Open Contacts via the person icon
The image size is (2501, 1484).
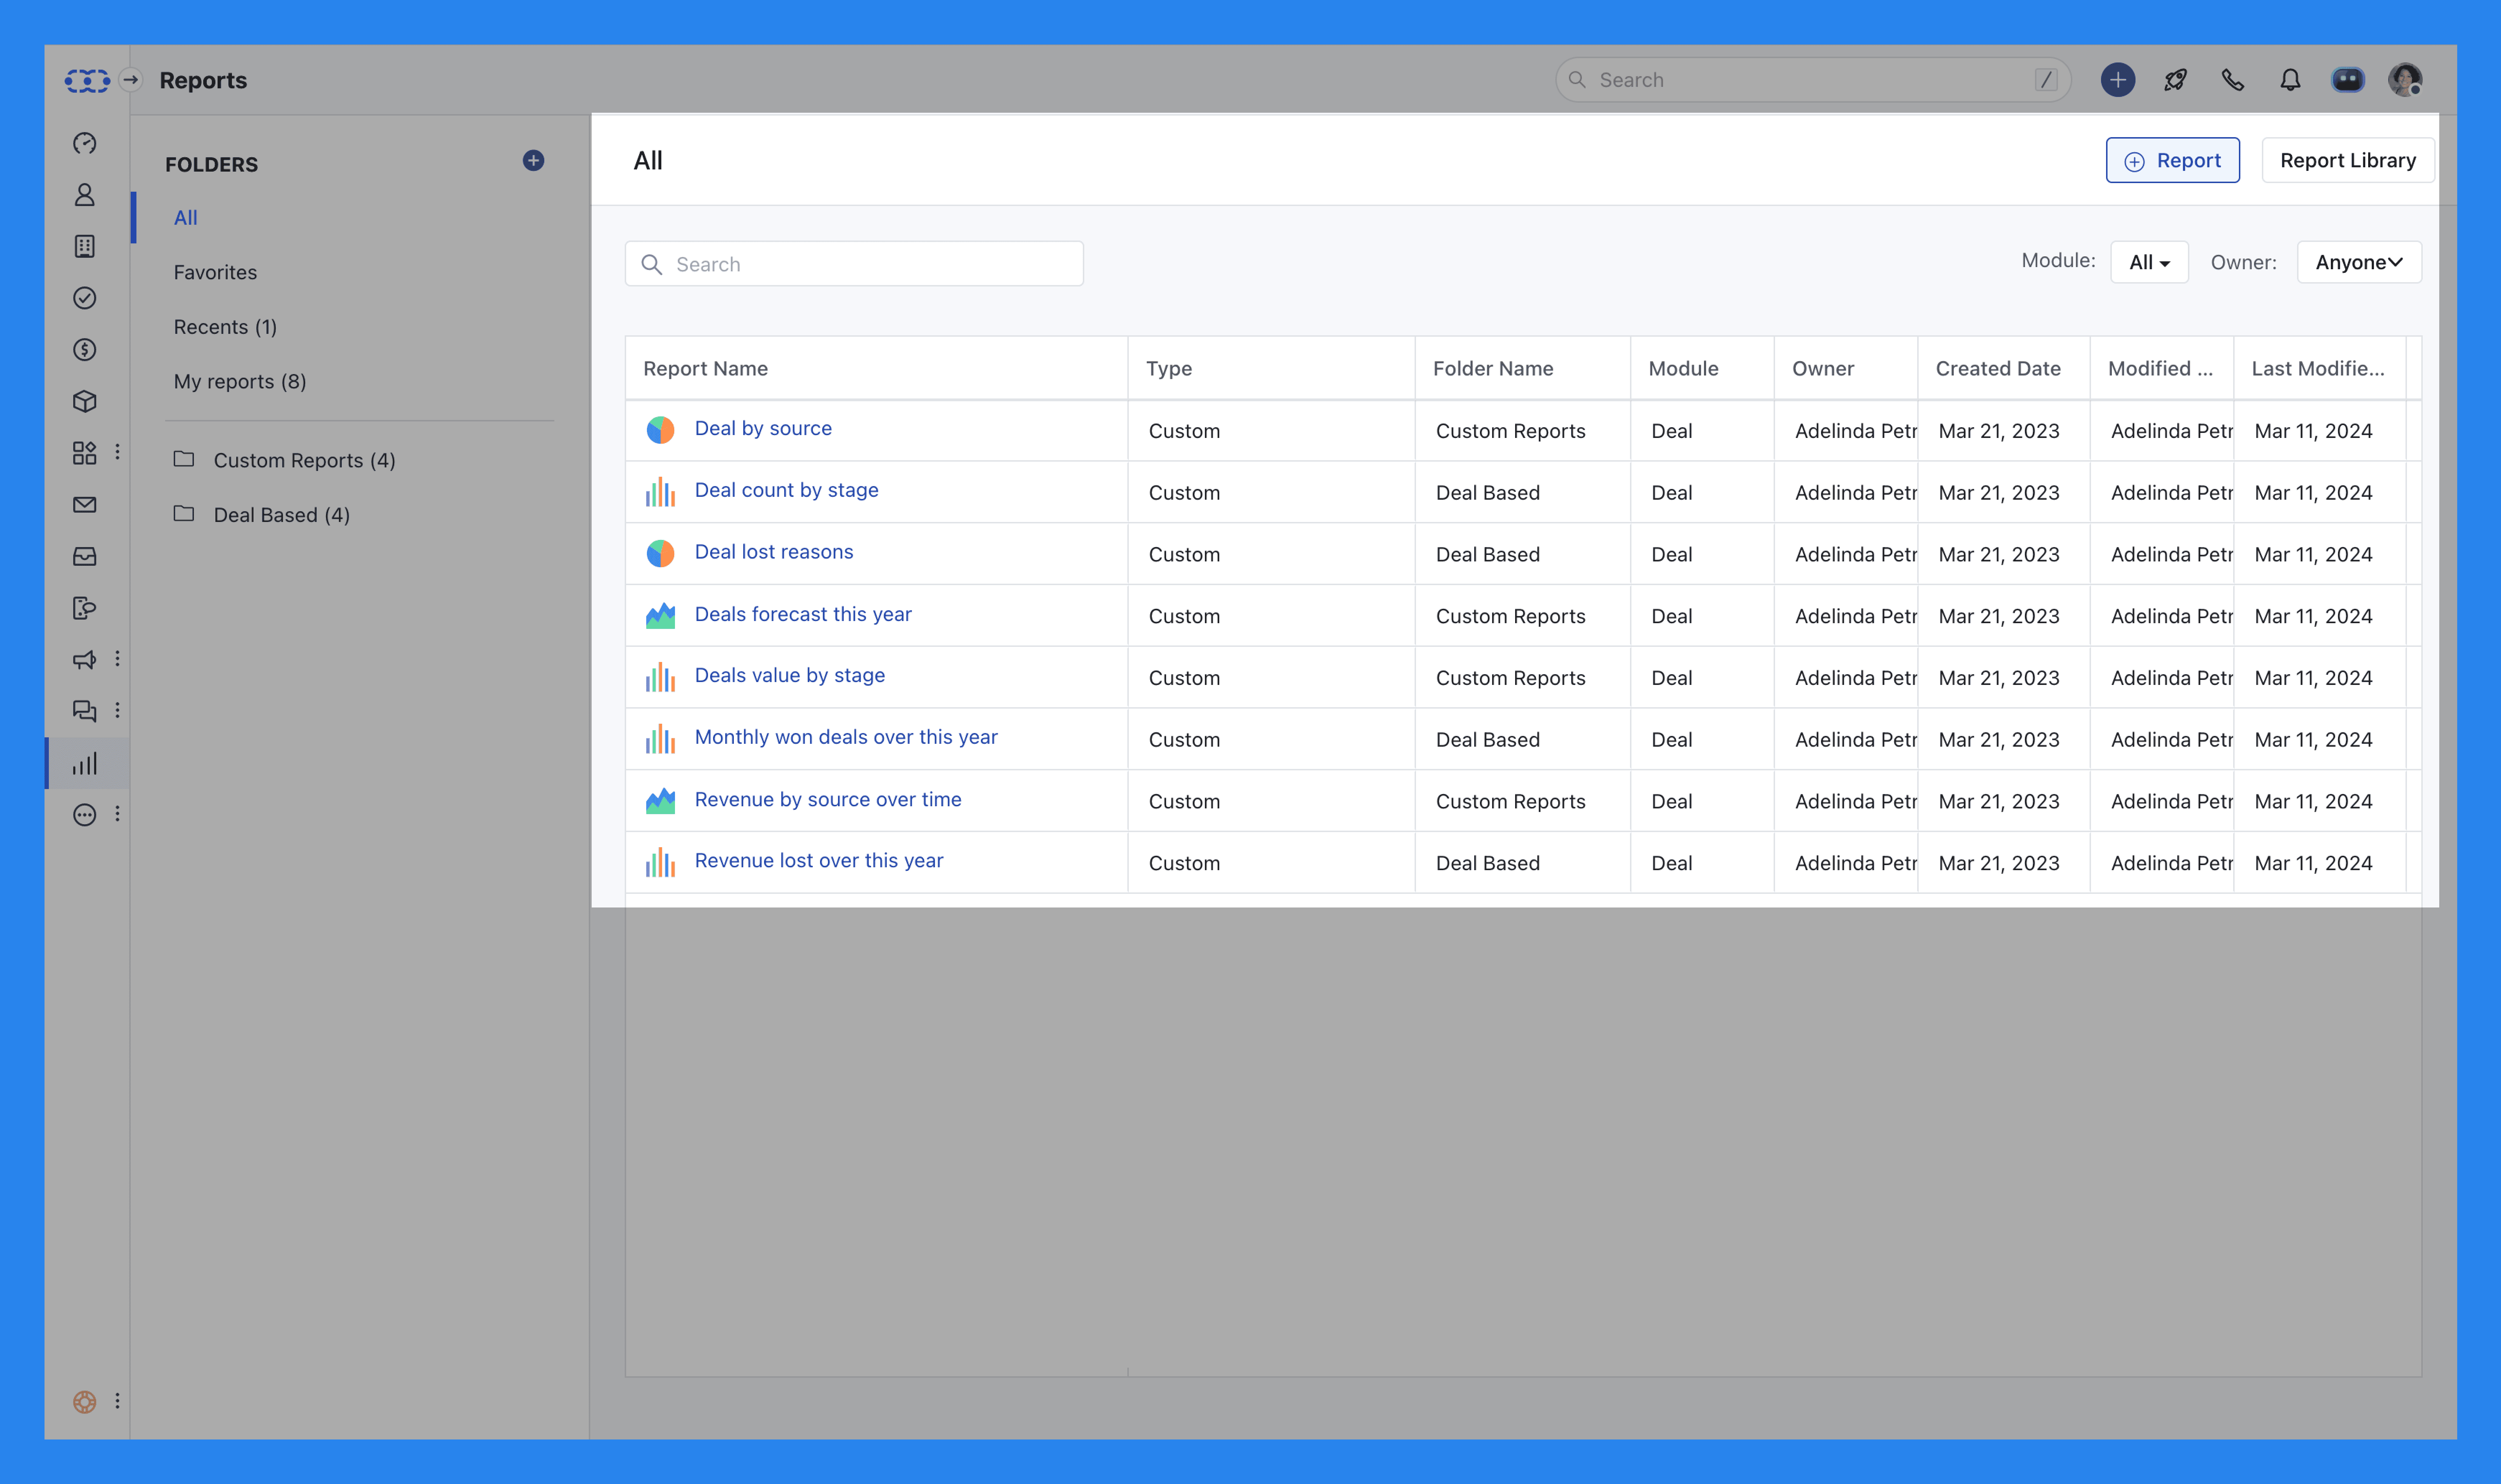[85, 195]
